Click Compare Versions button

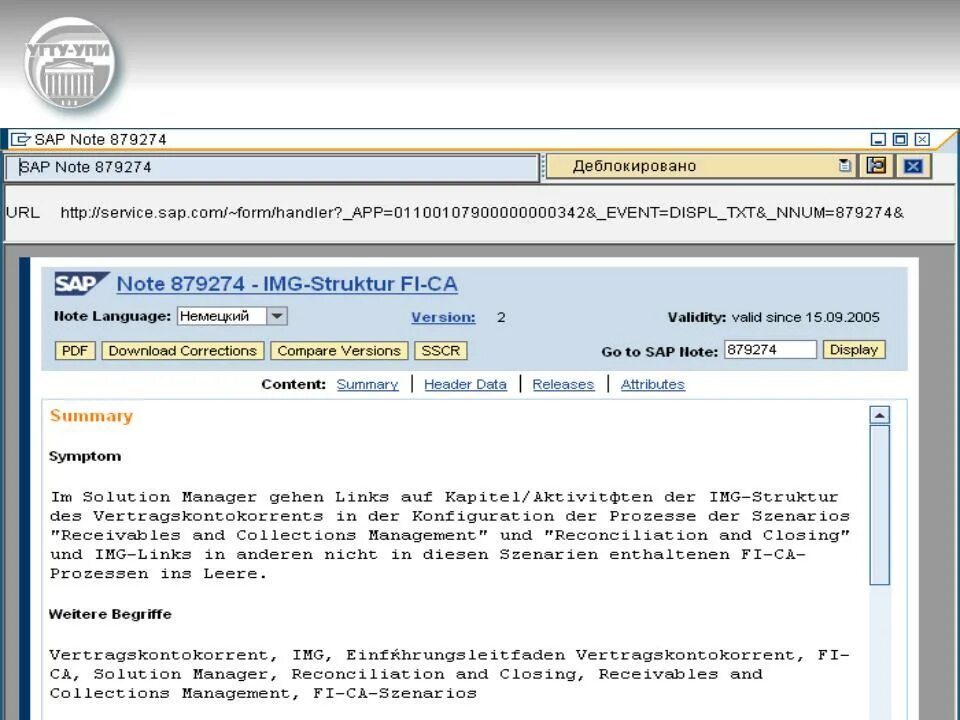[x=339, y=351]
